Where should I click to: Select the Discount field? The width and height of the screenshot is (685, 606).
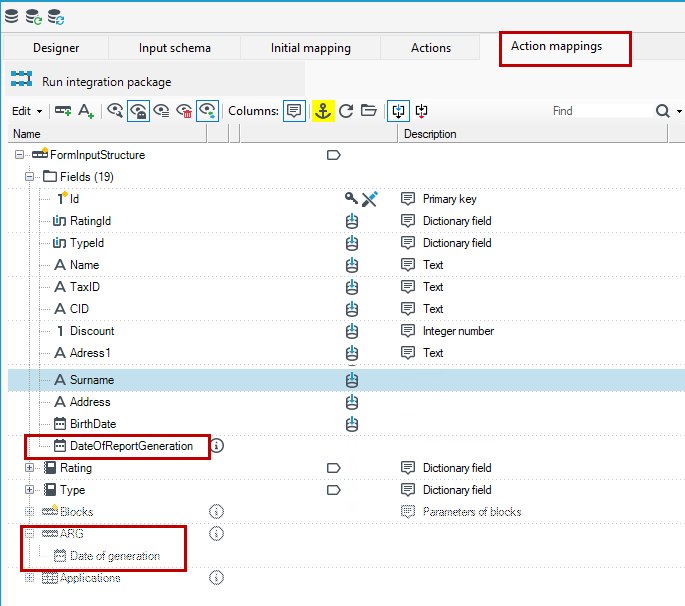92,331
